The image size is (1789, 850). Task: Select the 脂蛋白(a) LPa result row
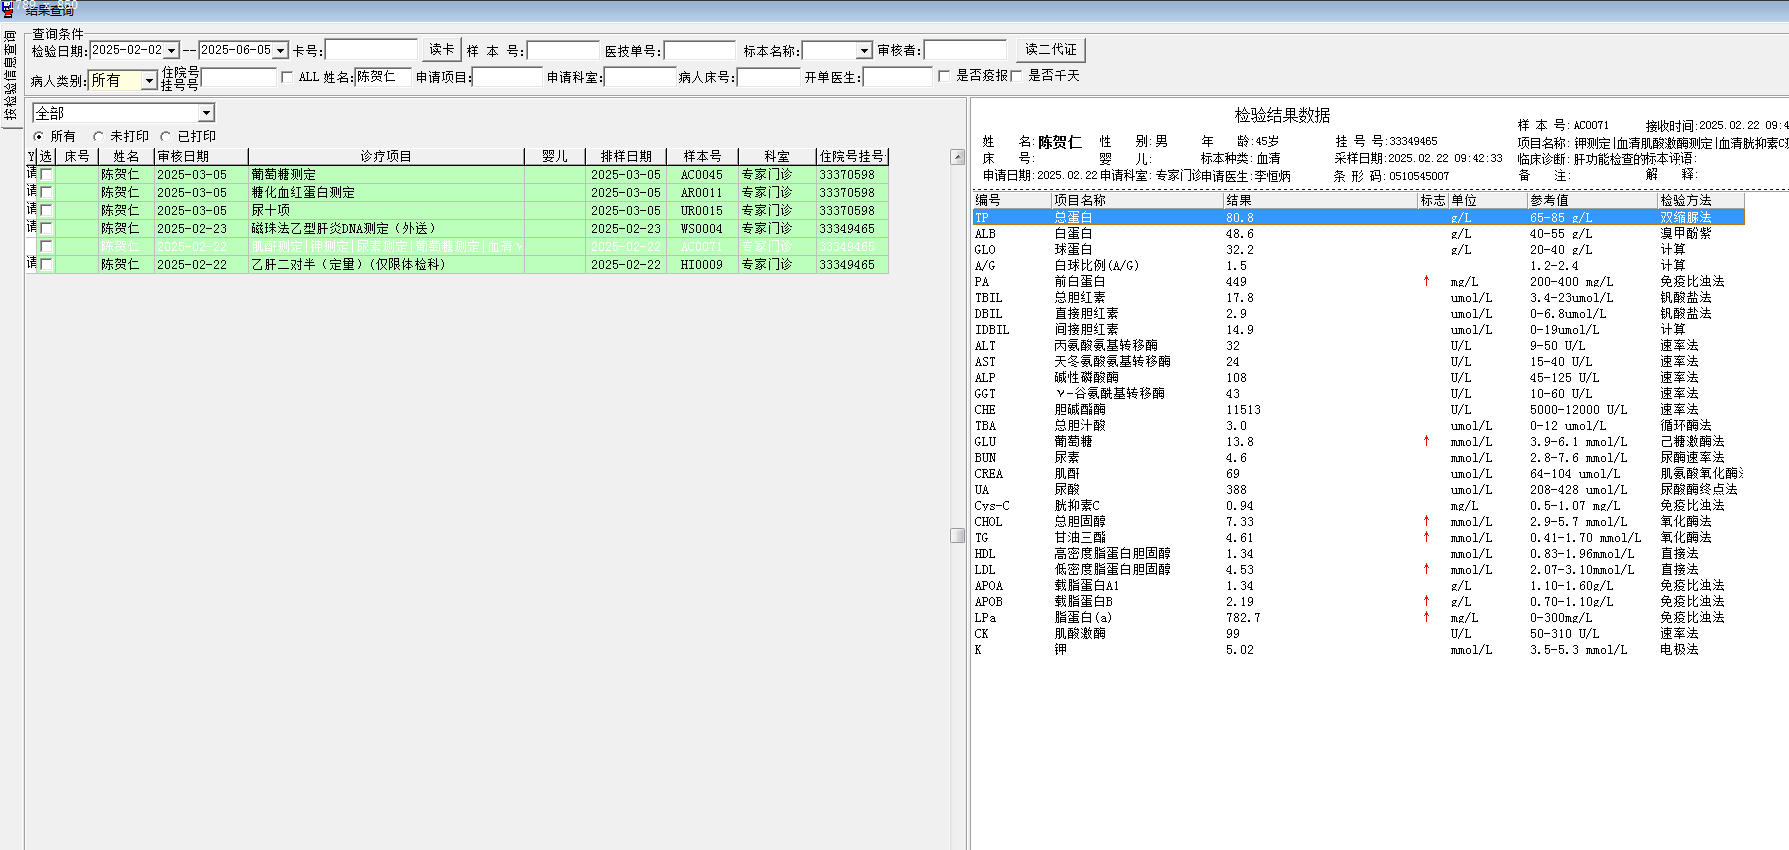[1358, 617]
